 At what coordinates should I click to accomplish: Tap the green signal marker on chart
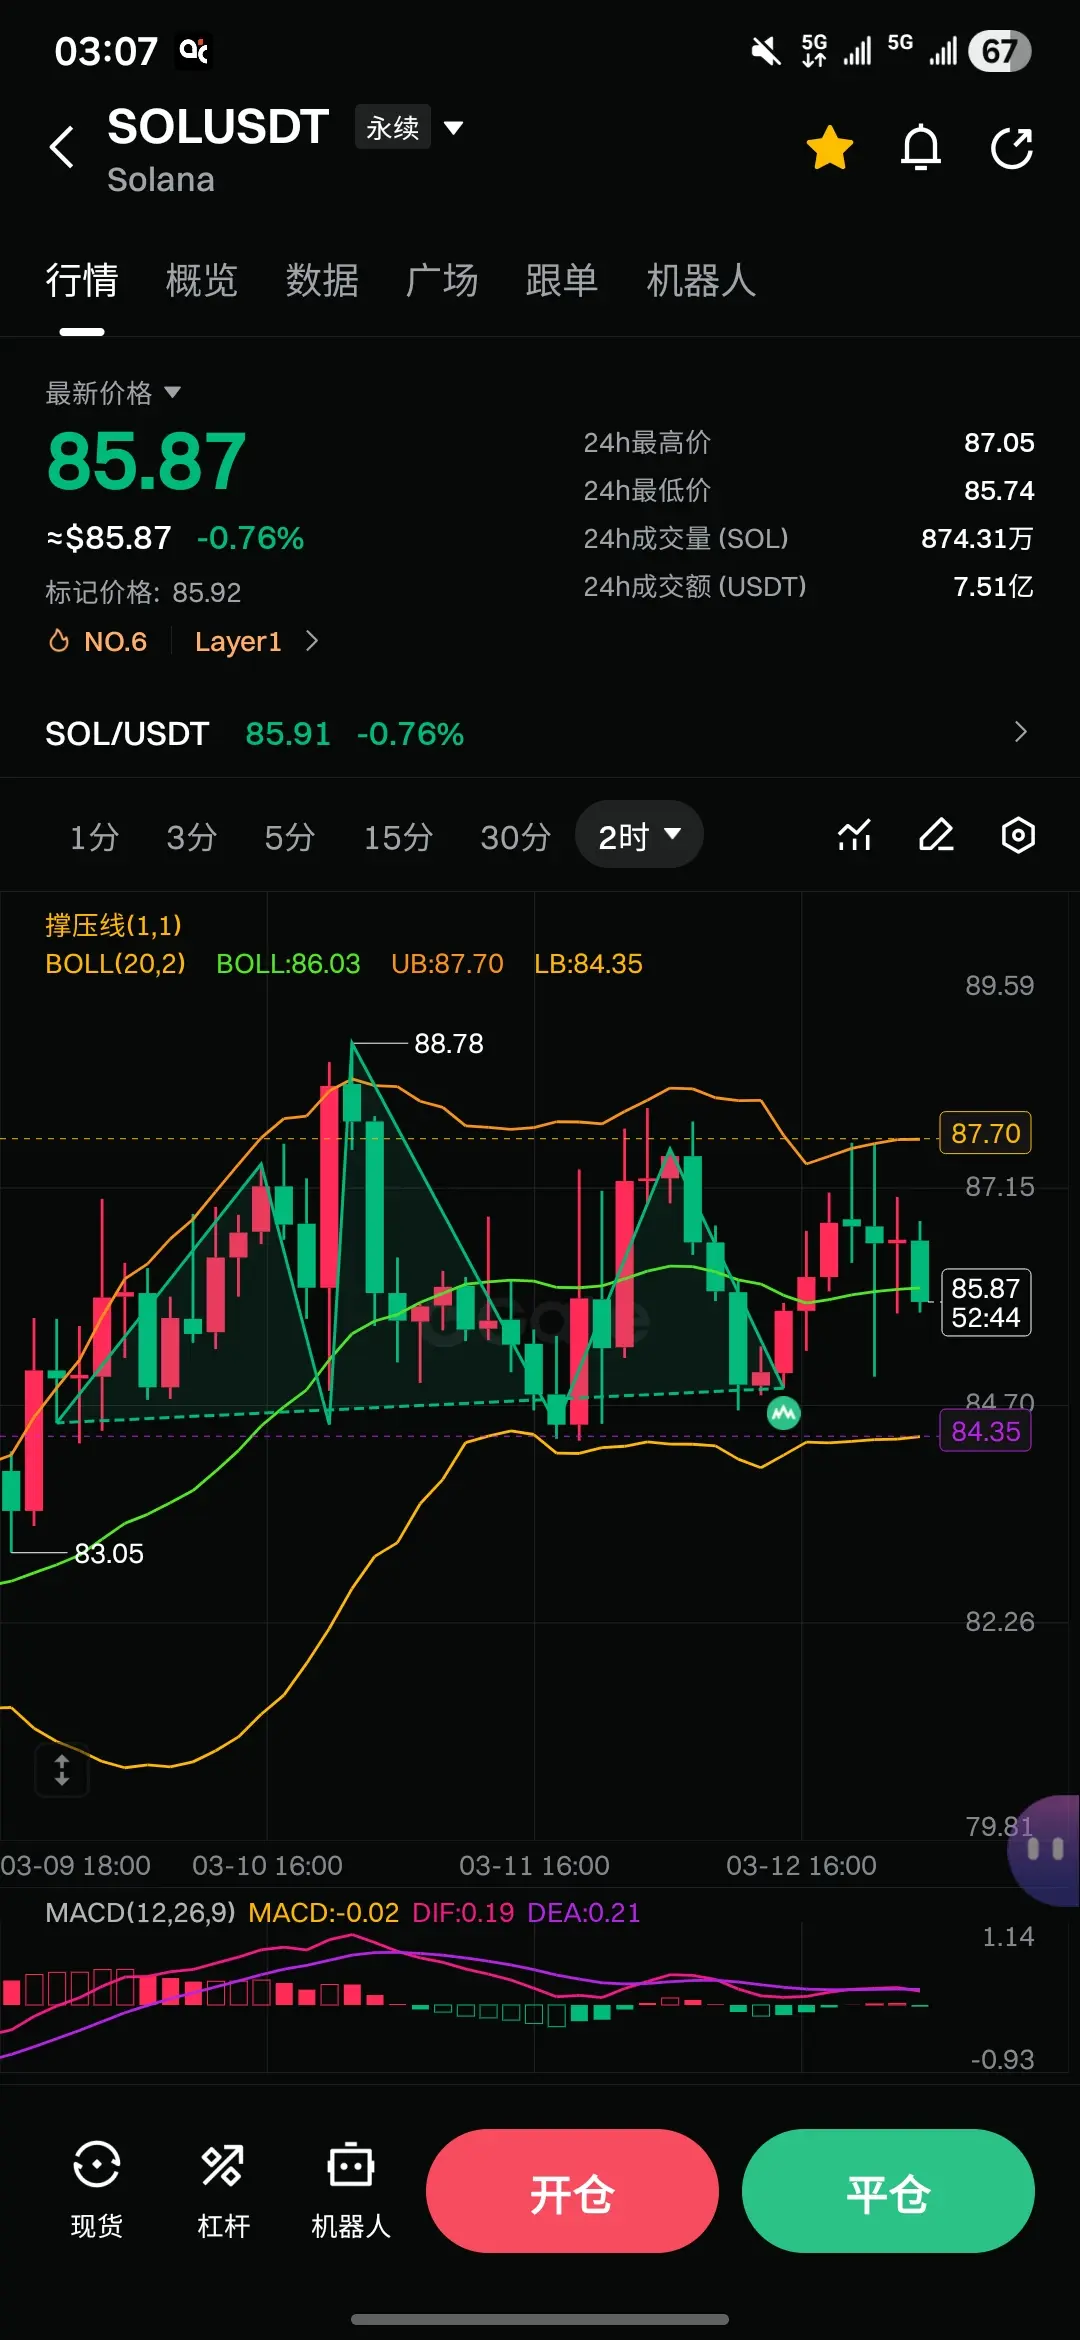(783, 1413)
